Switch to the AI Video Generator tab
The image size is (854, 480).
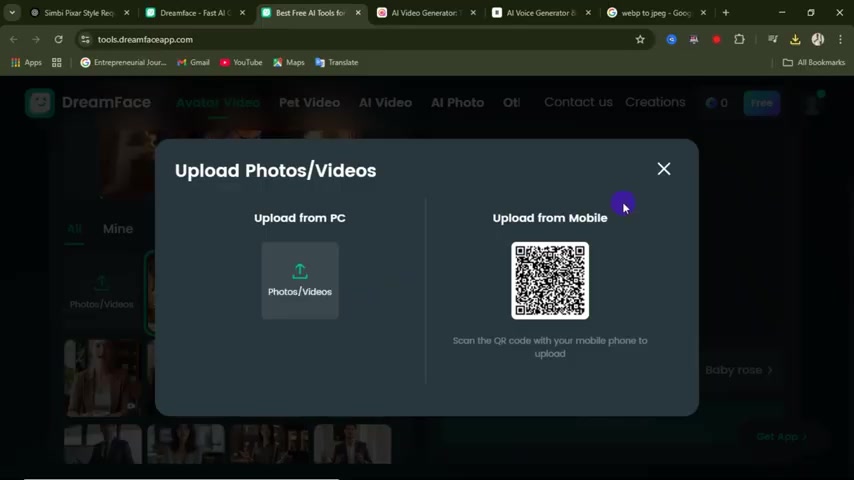425,13
